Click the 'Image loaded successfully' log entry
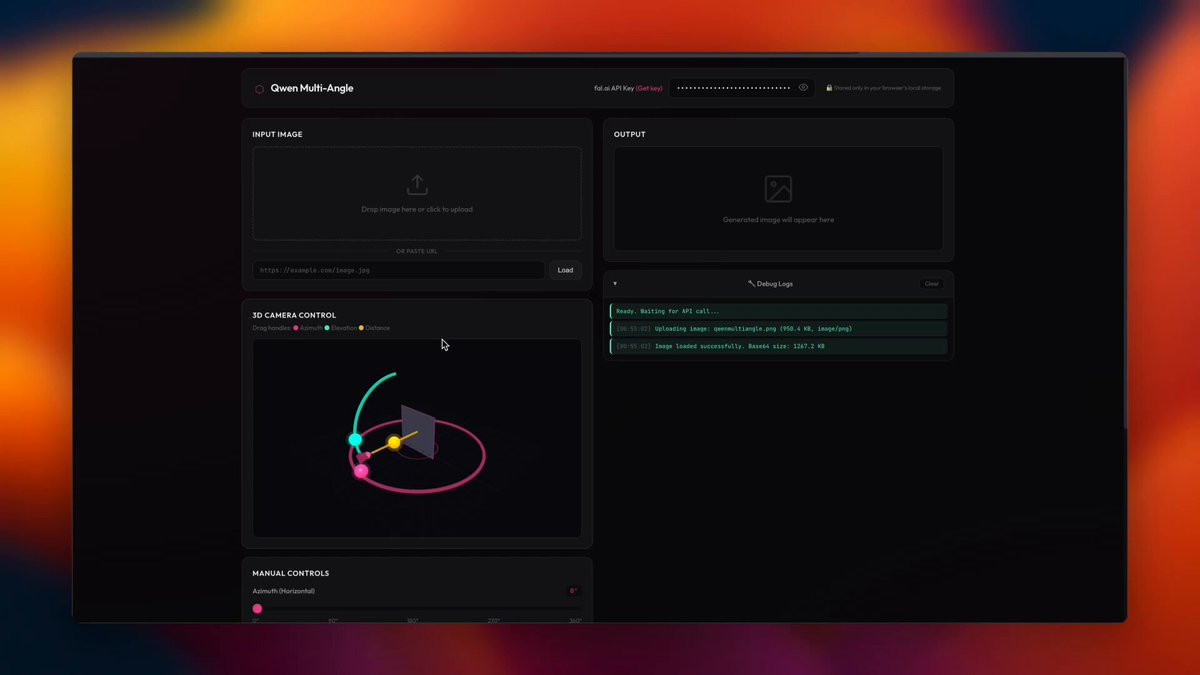The height and width of the screenshot is (675, 1200). pos(778,346)
